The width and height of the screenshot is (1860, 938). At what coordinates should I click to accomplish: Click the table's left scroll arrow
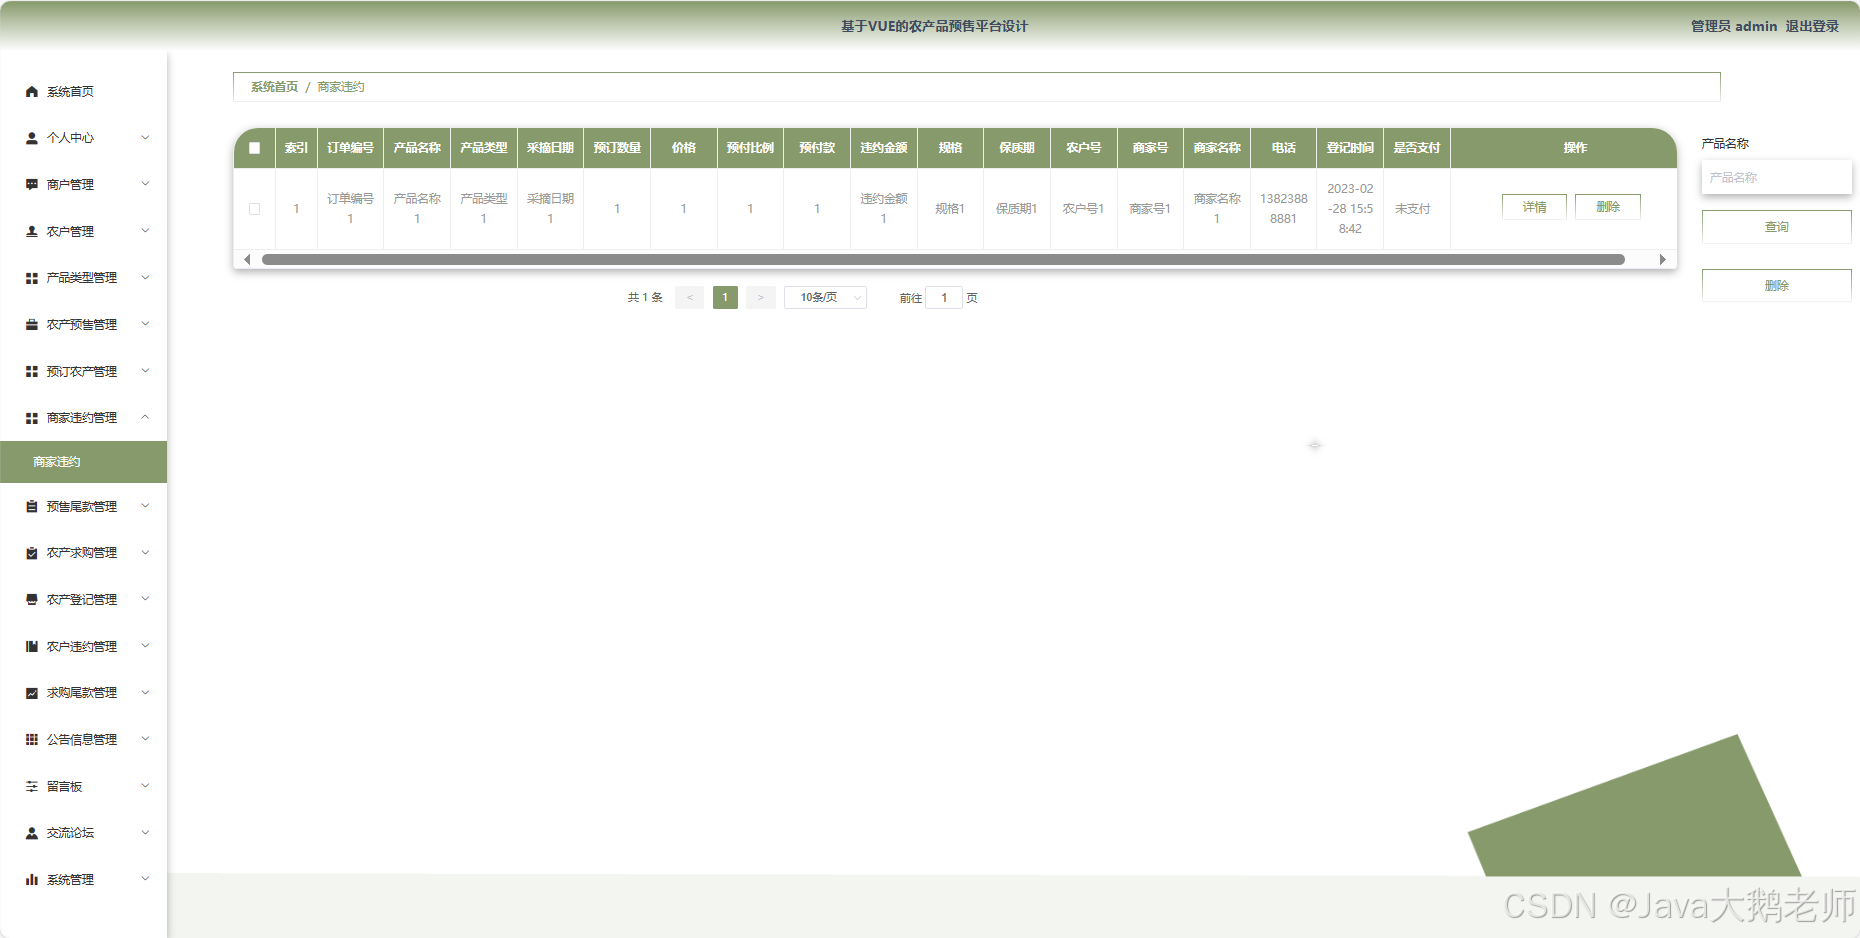coord(247,260)
